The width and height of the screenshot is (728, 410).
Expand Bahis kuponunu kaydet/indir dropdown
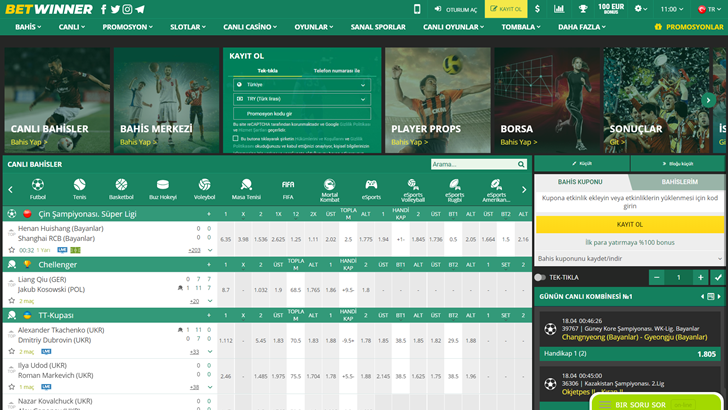coord(630,259)
